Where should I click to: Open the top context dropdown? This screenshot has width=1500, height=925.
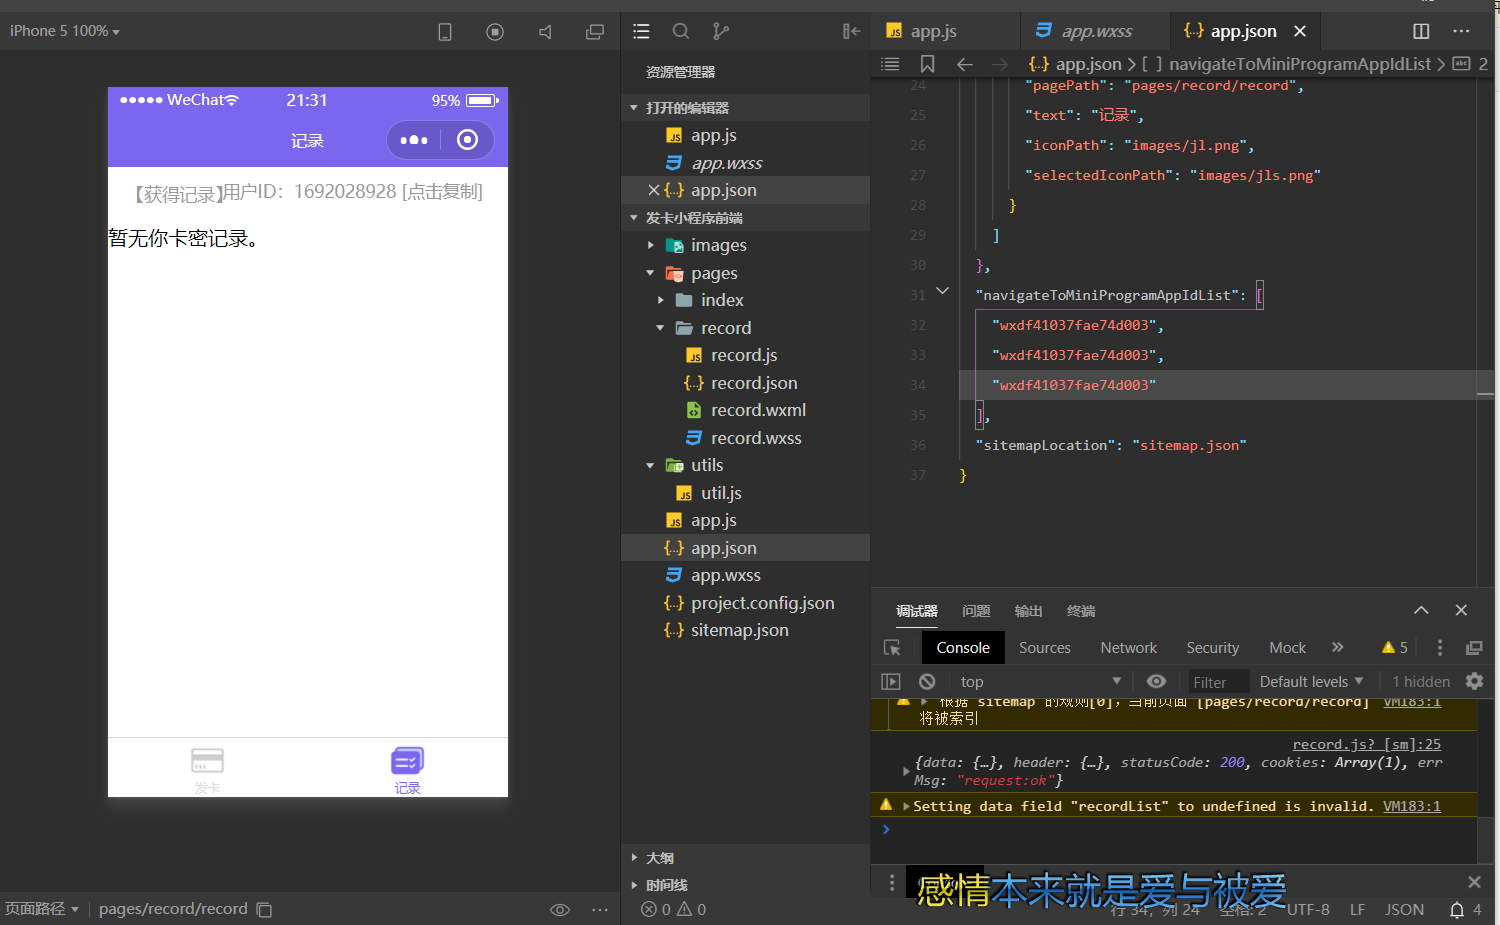point(1040,681)
